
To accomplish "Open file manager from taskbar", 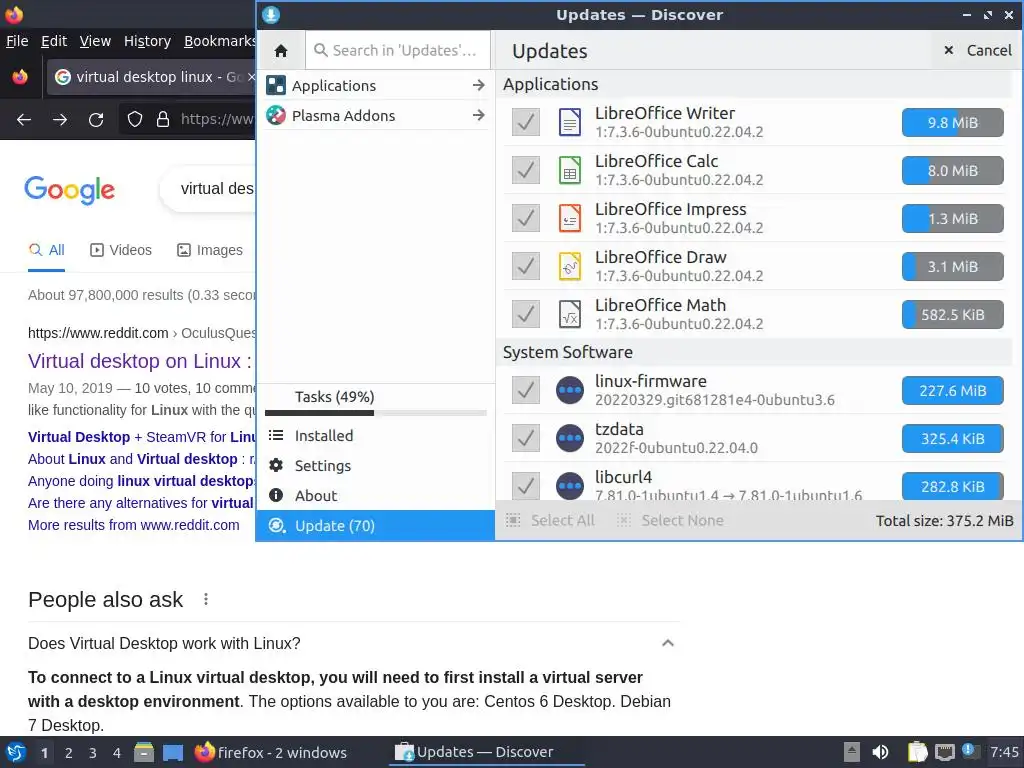I will tap(144, 752).
